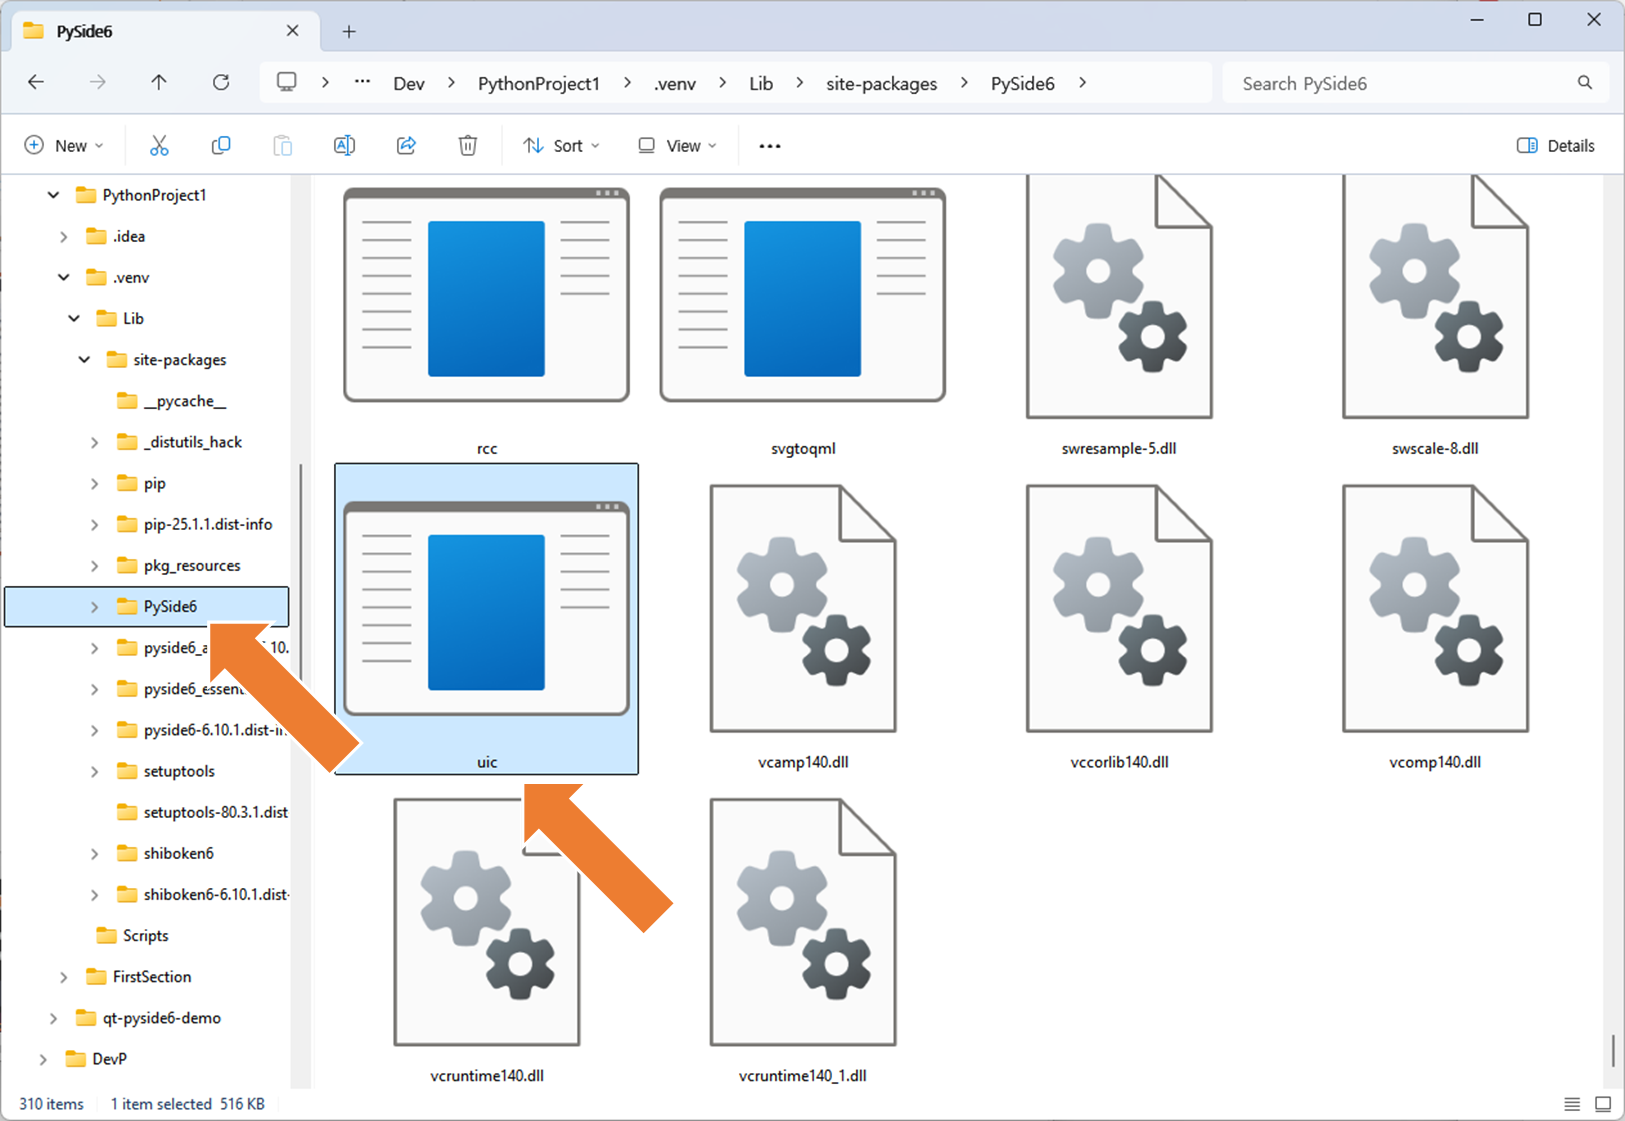
Task: Expand the DevP folder node
Action: click(x=43, y=1059)
